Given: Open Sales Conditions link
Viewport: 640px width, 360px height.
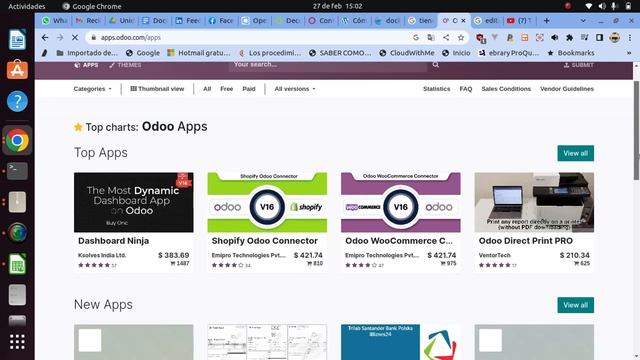Looking at the screenshot, I should pos(506,89).
